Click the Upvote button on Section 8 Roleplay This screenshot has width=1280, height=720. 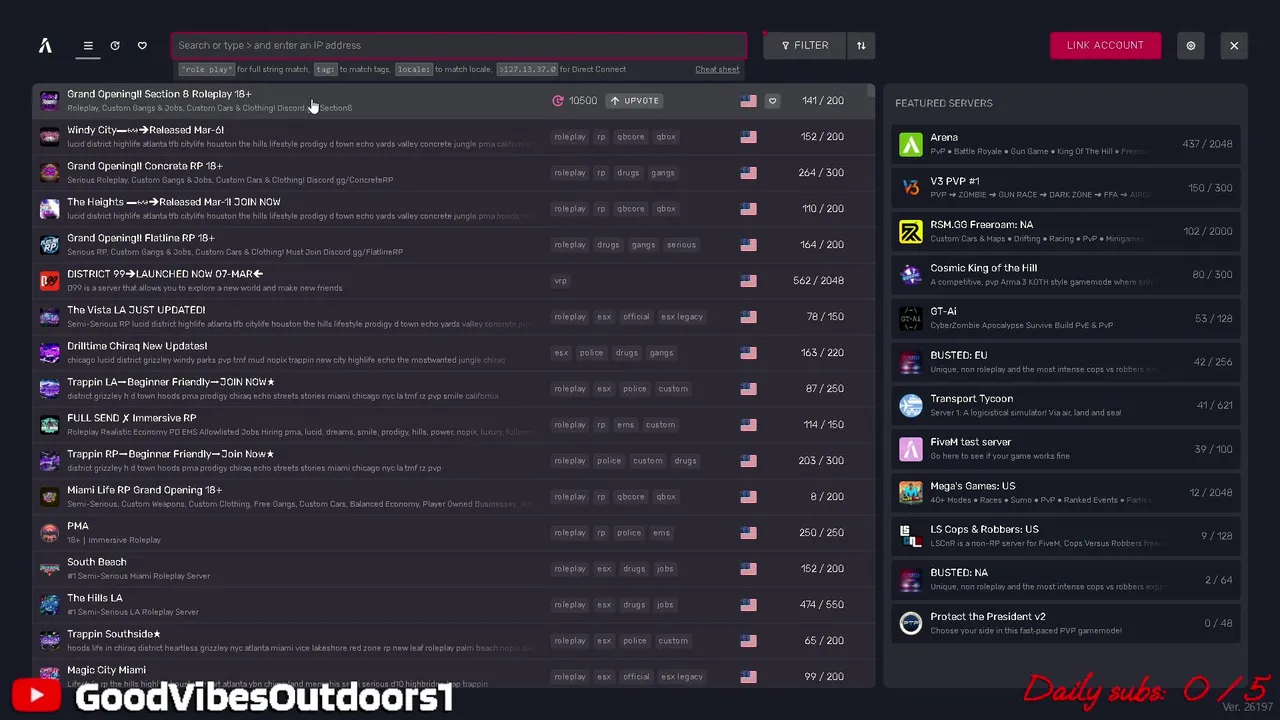coord(635,100)
